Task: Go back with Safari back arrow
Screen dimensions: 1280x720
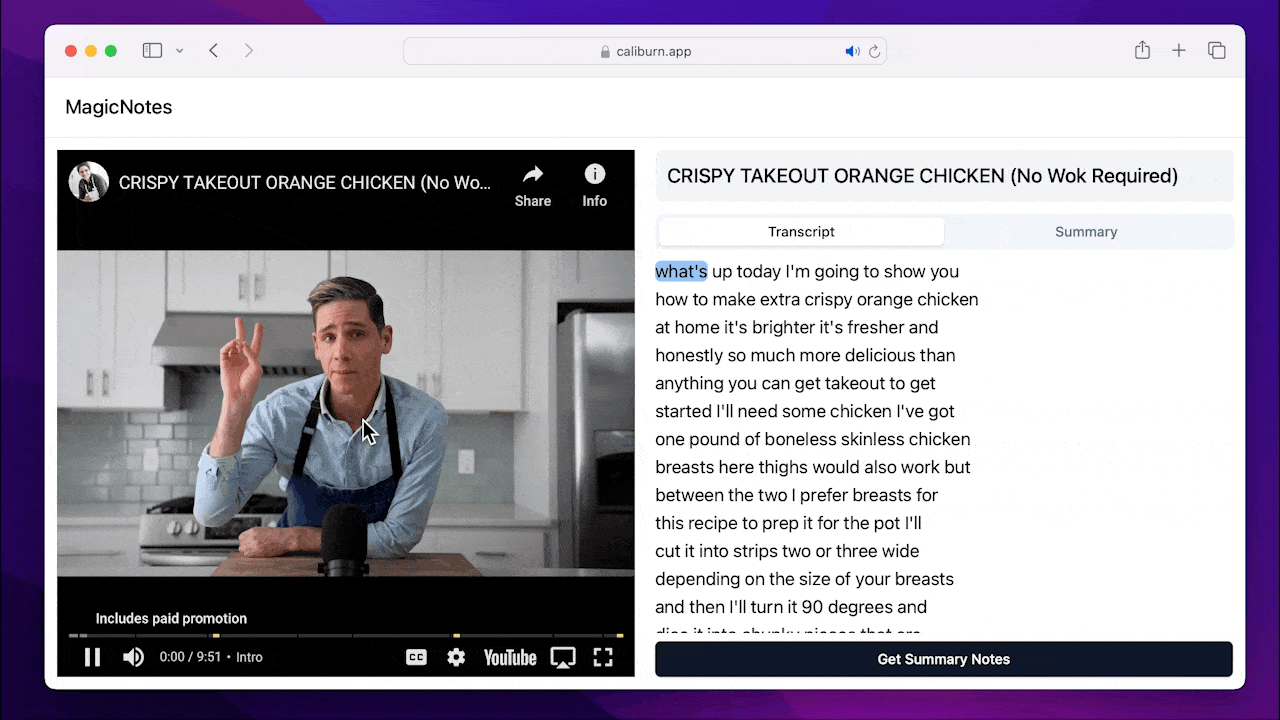Action: click(x=213, y=51)
